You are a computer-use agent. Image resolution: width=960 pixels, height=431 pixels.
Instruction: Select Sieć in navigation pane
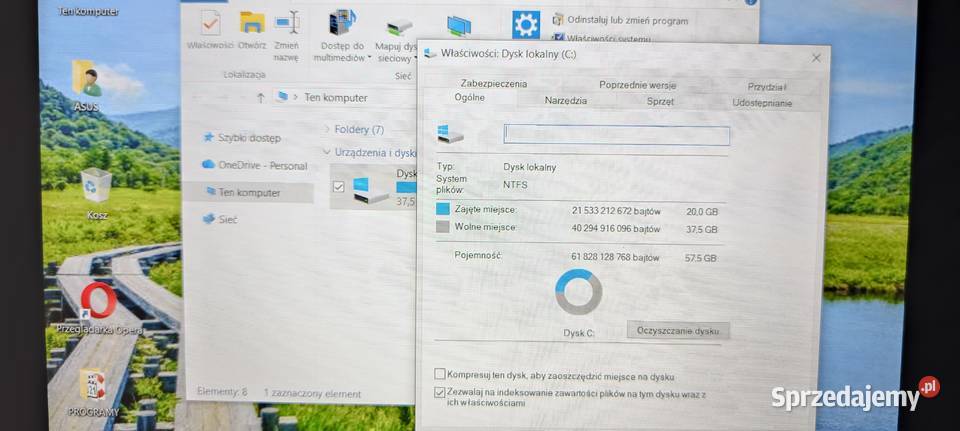(228, 219)
